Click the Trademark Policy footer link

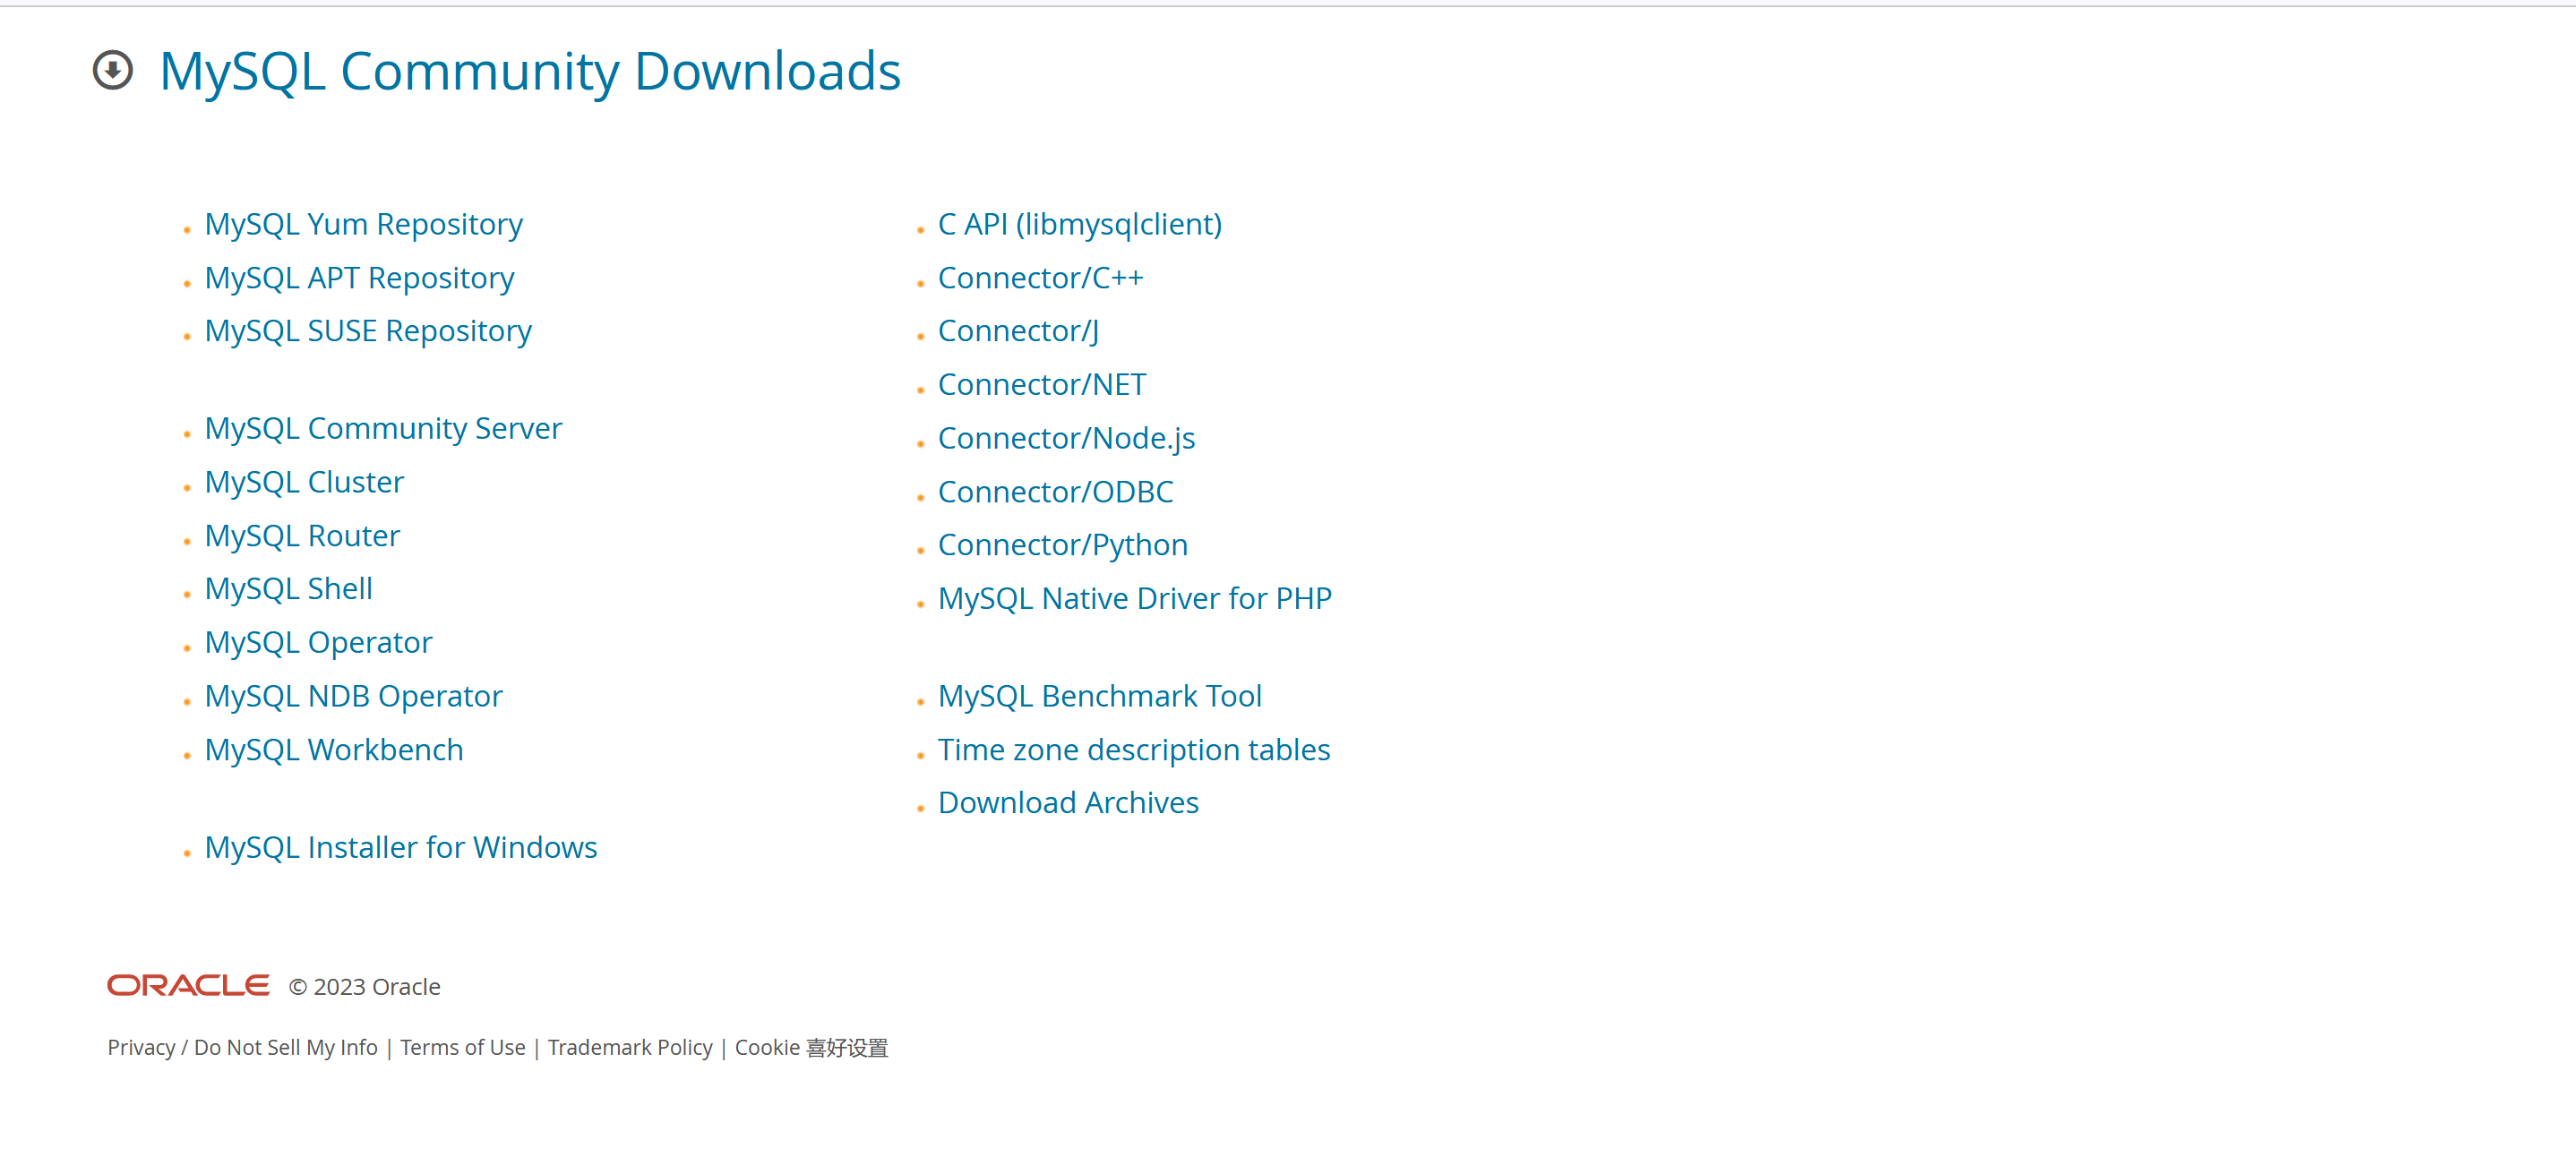click(630, 1047)
